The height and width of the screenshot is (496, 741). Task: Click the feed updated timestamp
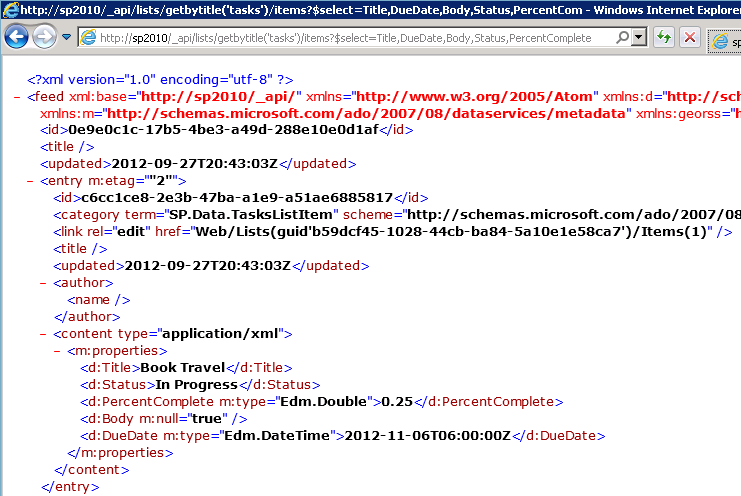[195, 163]
